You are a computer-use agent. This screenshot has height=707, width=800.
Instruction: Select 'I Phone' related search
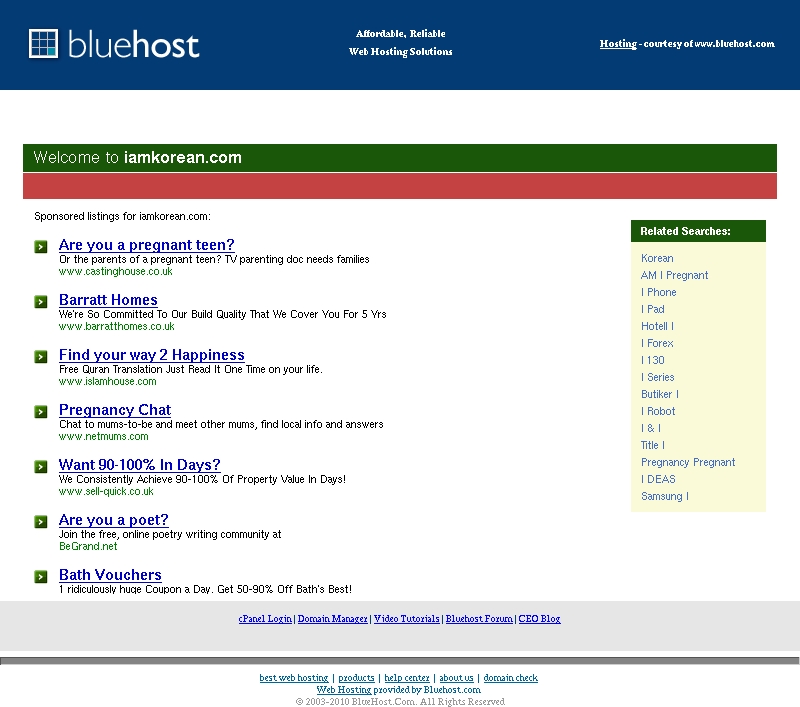(x=659, y=292)
